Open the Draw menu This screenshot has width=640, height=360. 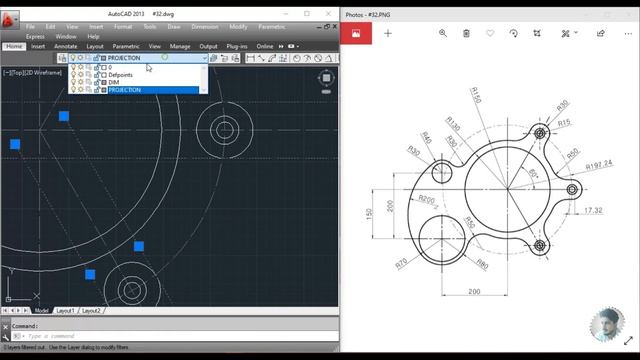[x=174, y=27]
